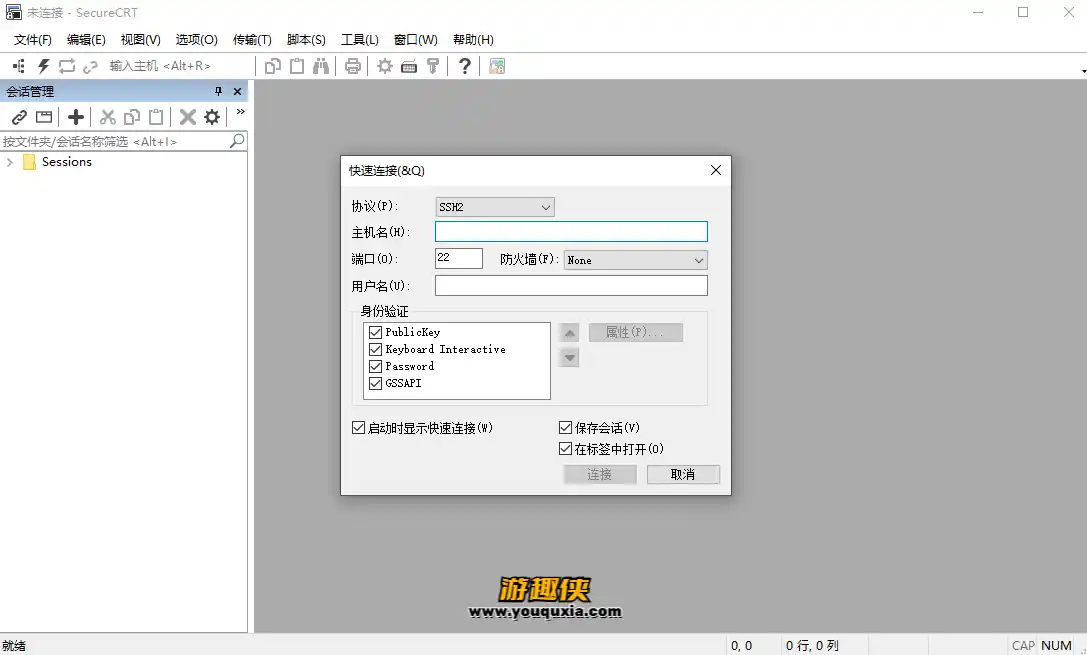Click the search magnifier in session filter

(x=236, y=141)
